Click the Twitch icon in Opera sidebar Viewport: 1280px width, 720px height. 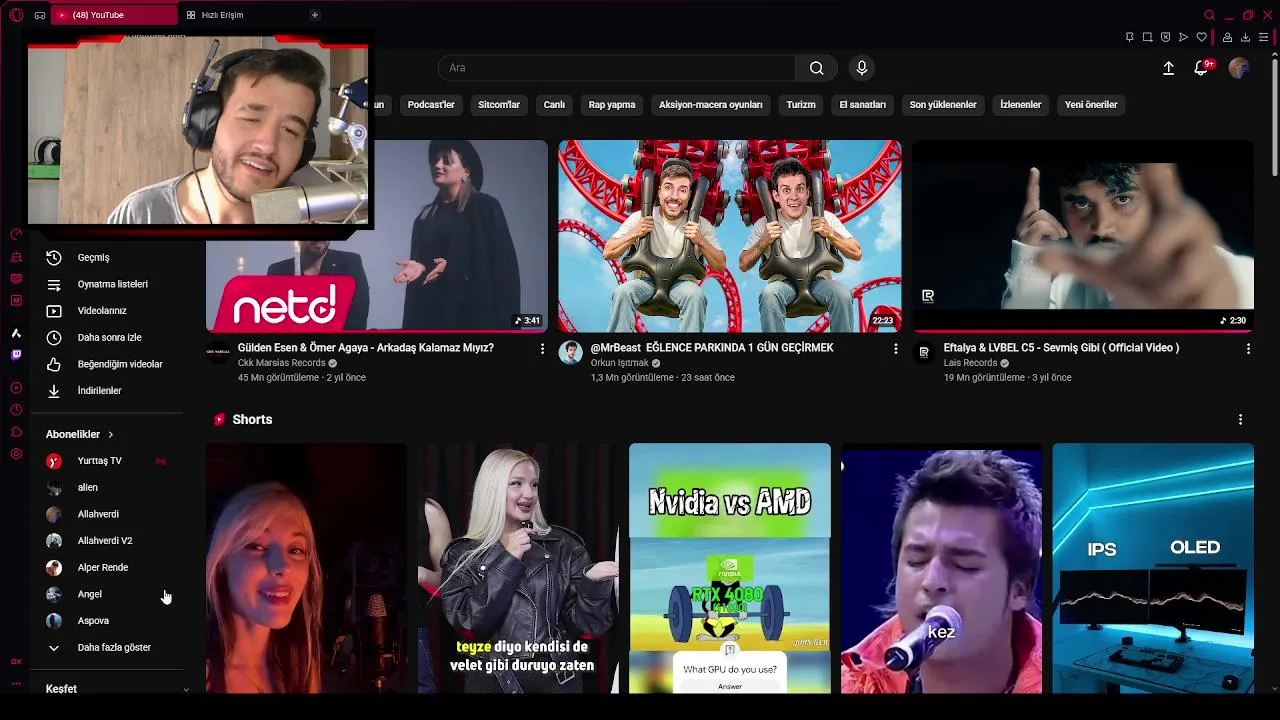pyautogui.click(x=16, y=355)
